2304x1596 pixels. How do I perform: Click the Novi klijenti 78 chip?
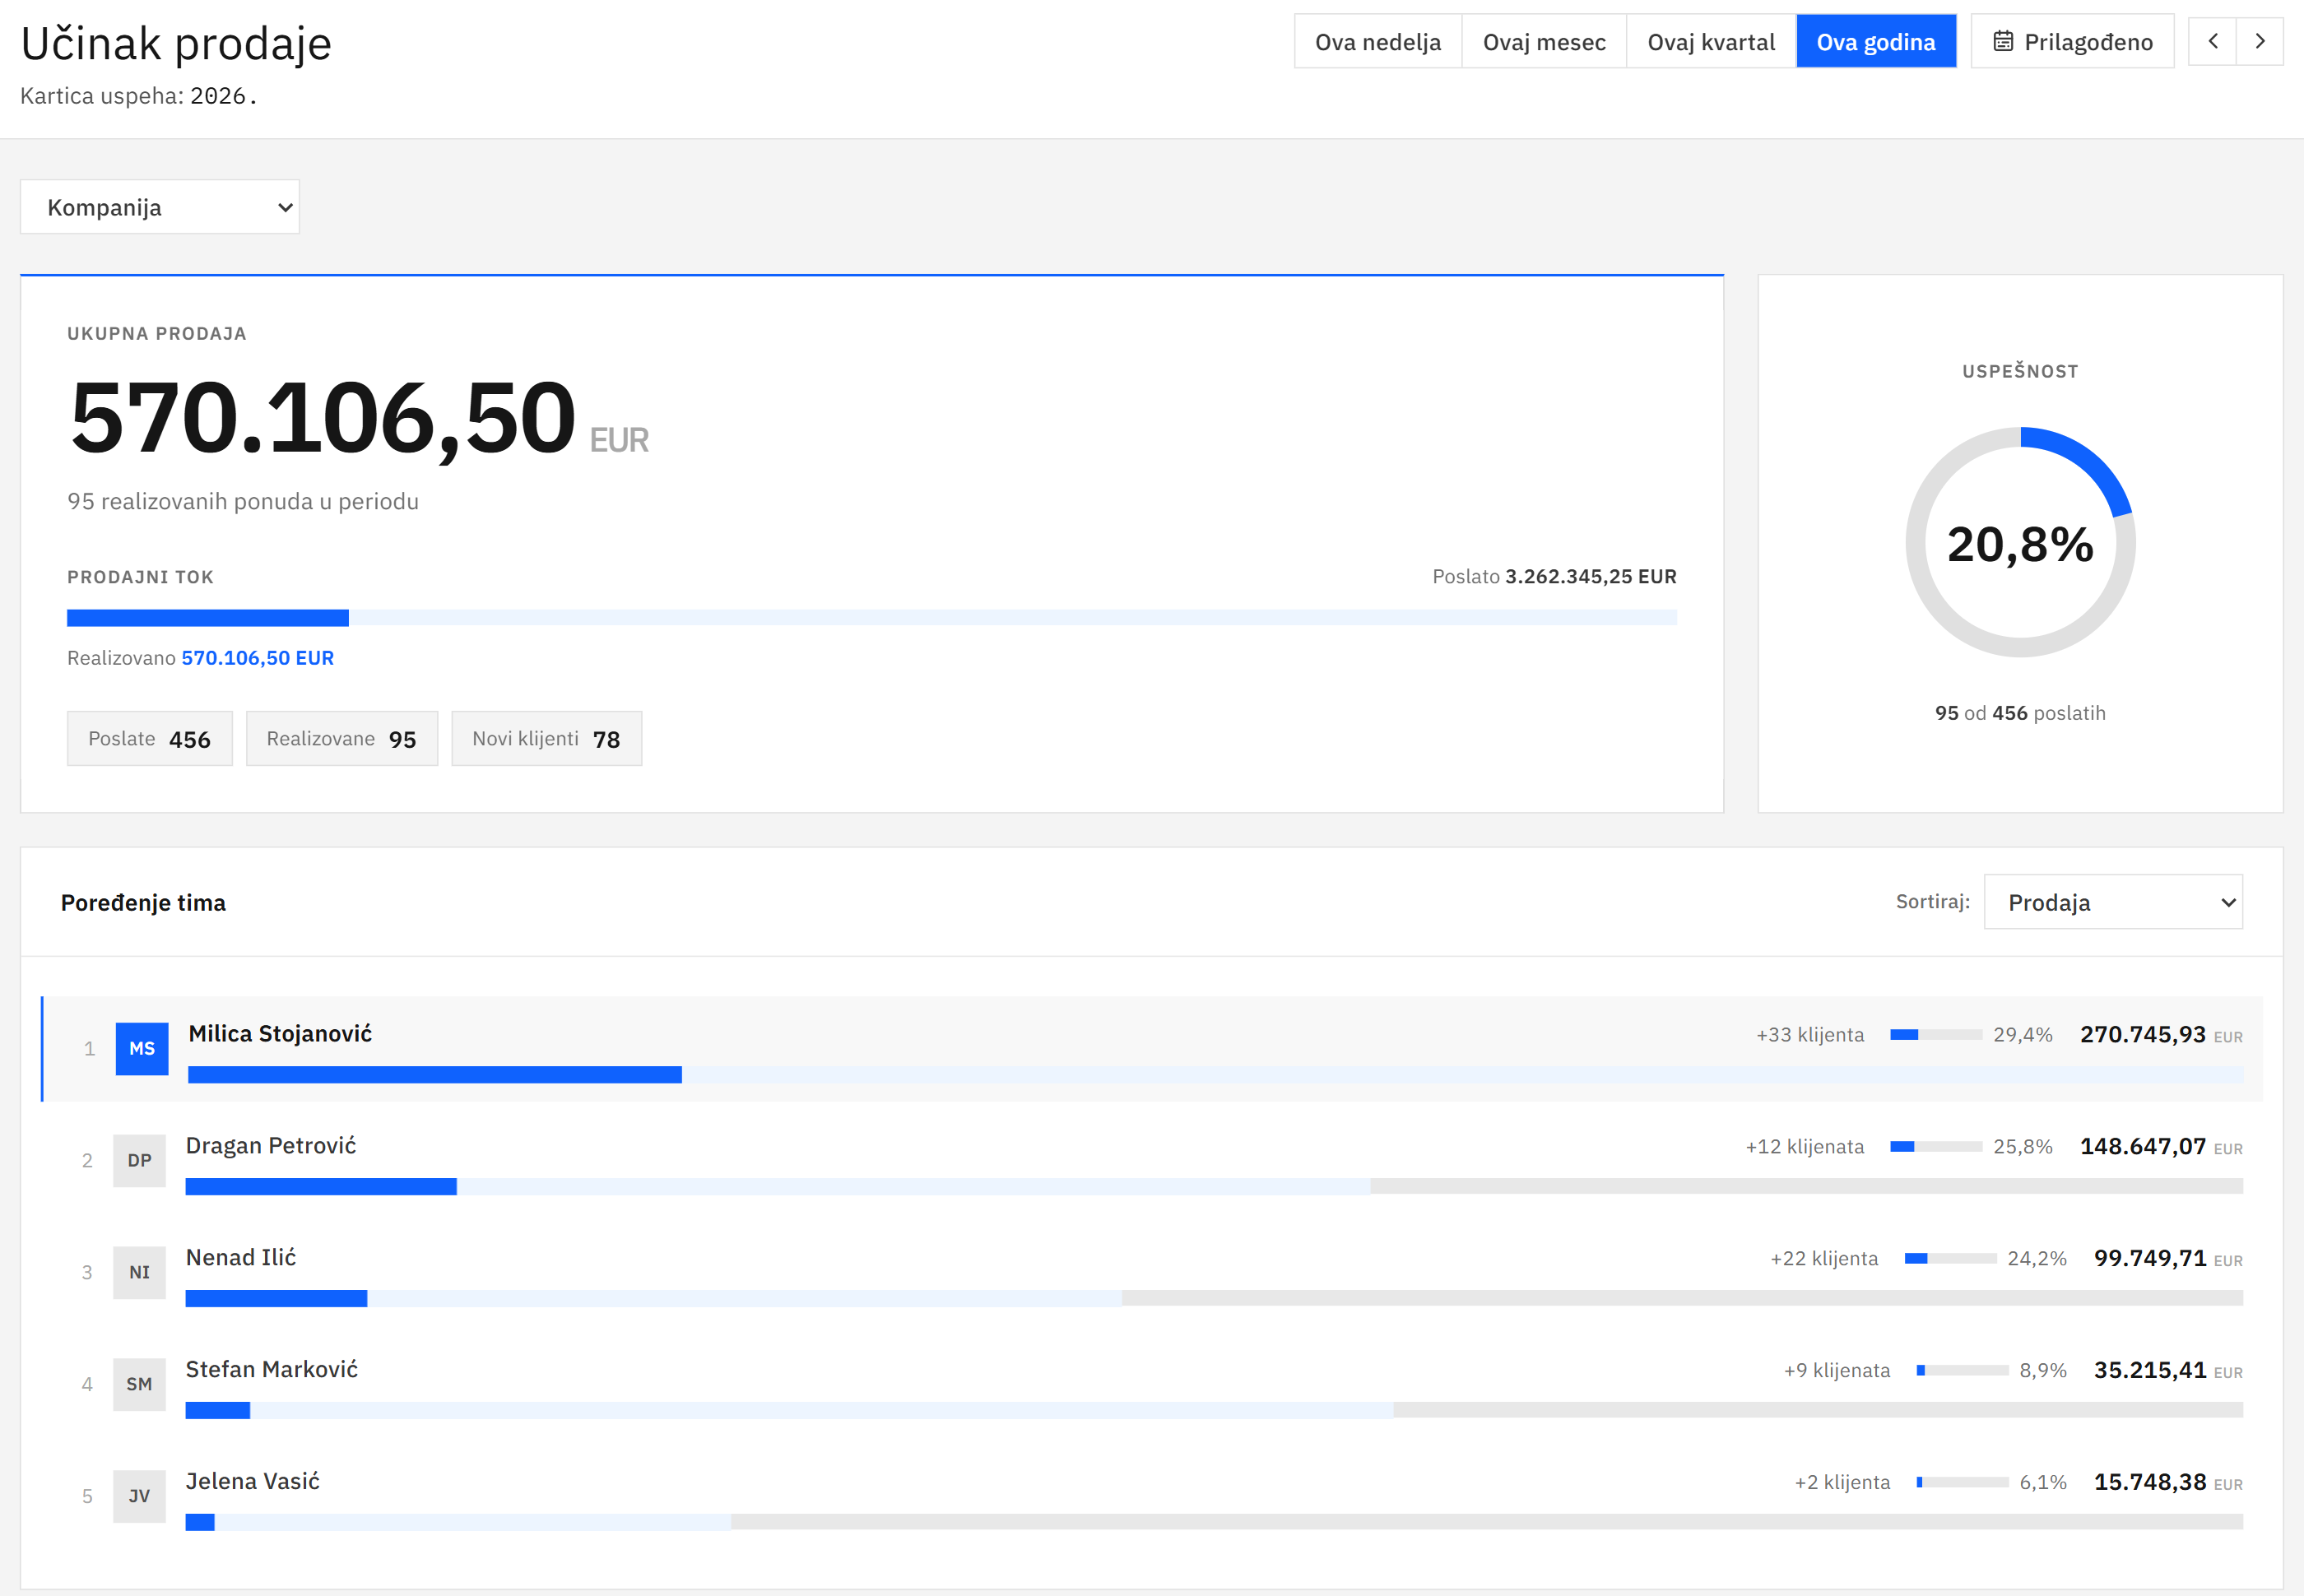[547, 739]
